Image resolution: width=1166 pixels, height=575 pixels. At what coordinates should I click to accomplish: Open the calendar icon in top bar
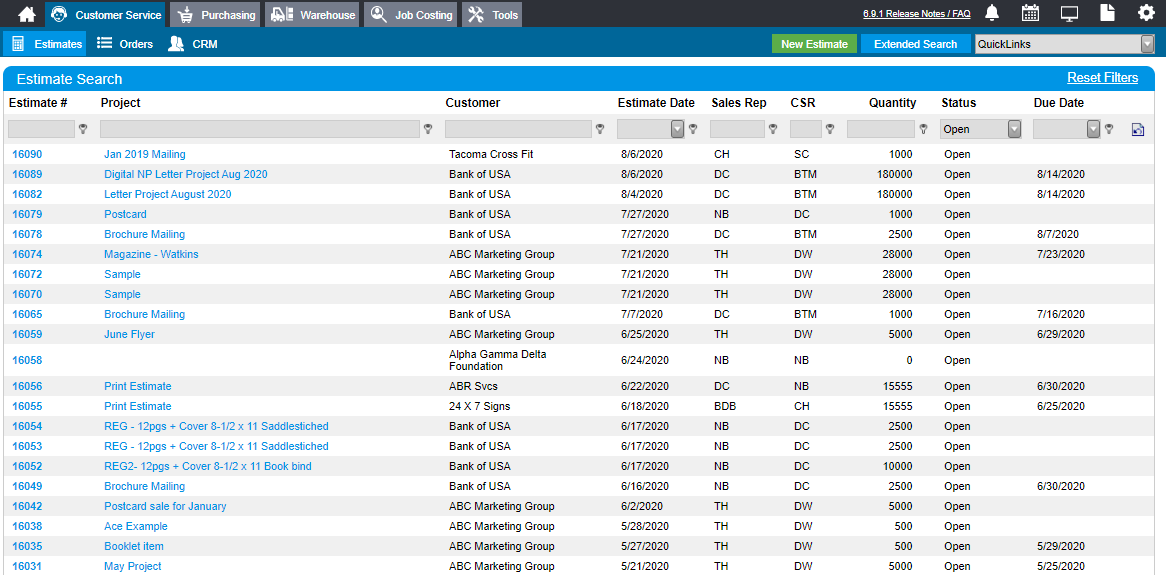[x=1030, y=13]
